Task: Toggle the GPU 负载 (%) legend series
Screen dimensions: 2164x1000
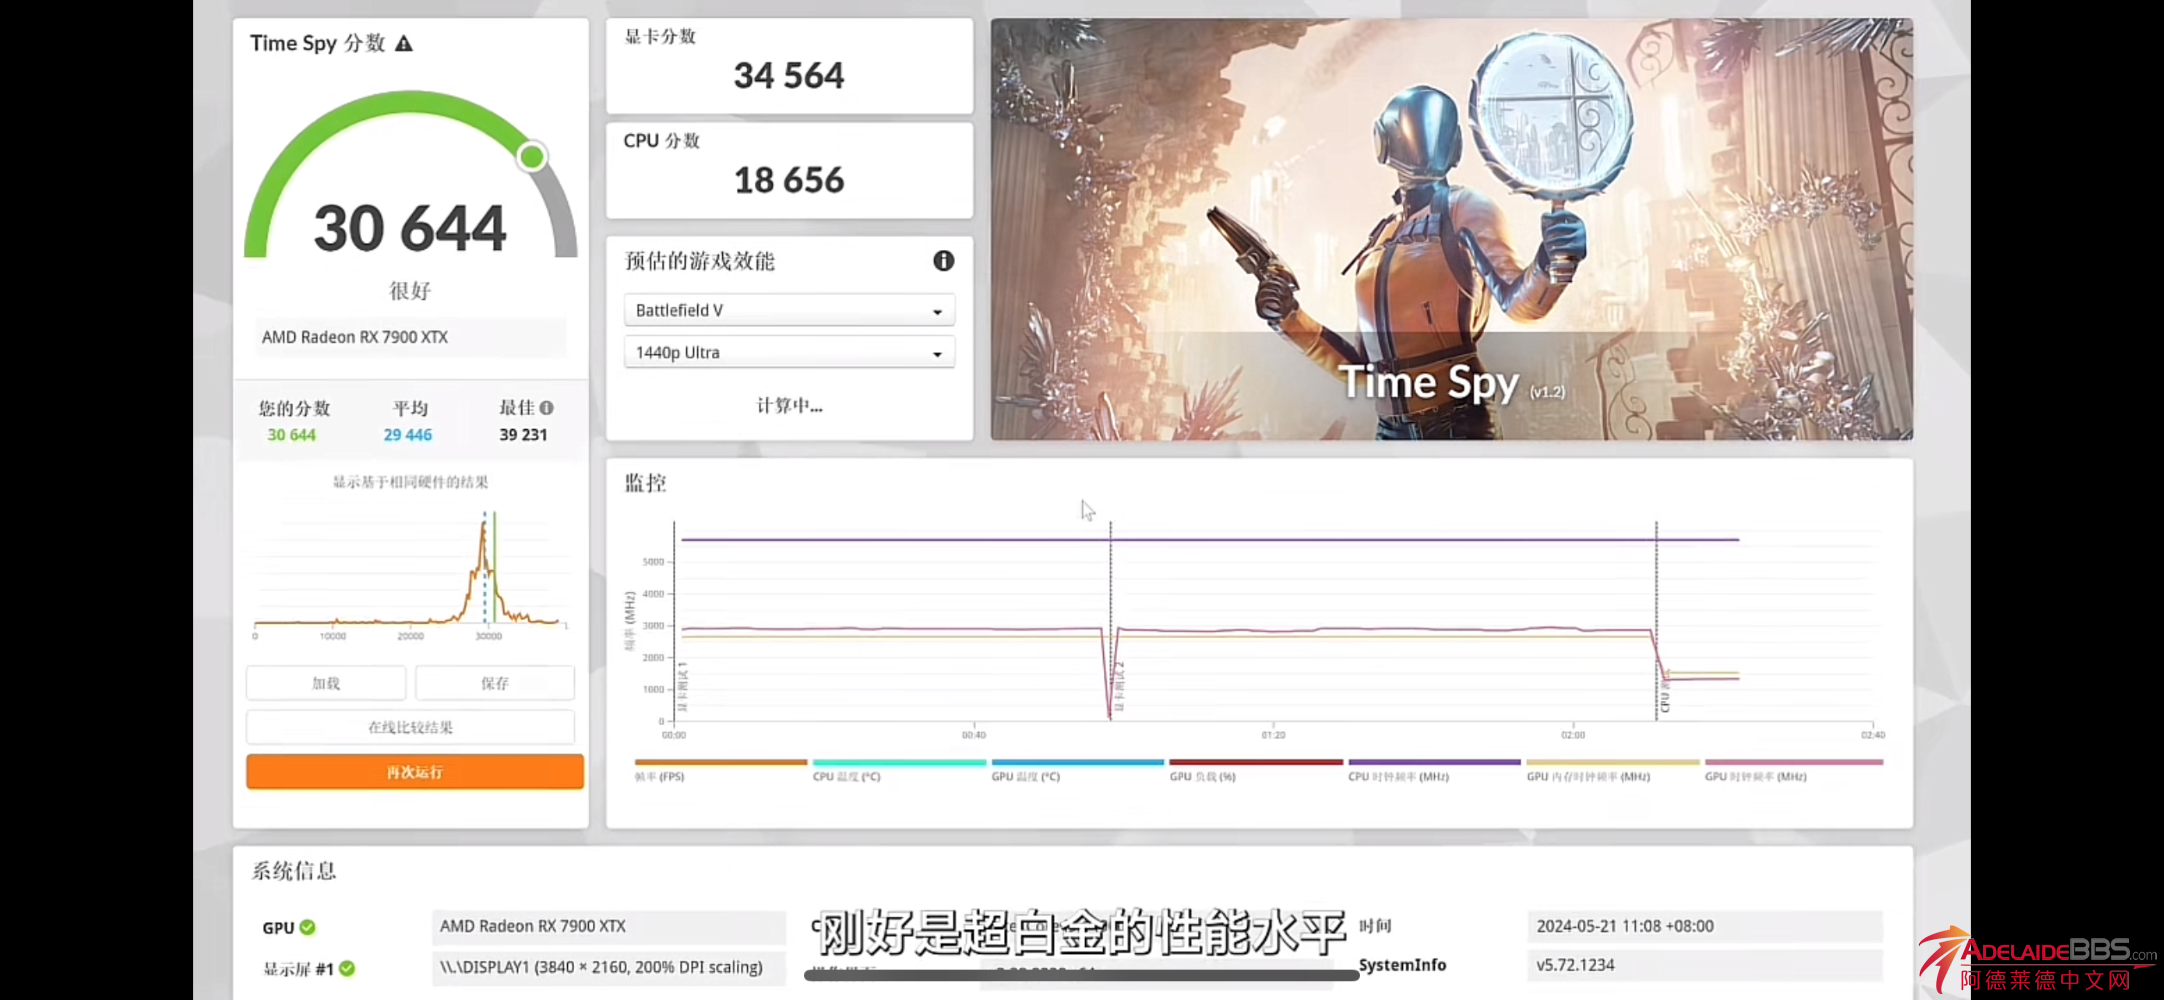Action: [x=1203, y=776]
